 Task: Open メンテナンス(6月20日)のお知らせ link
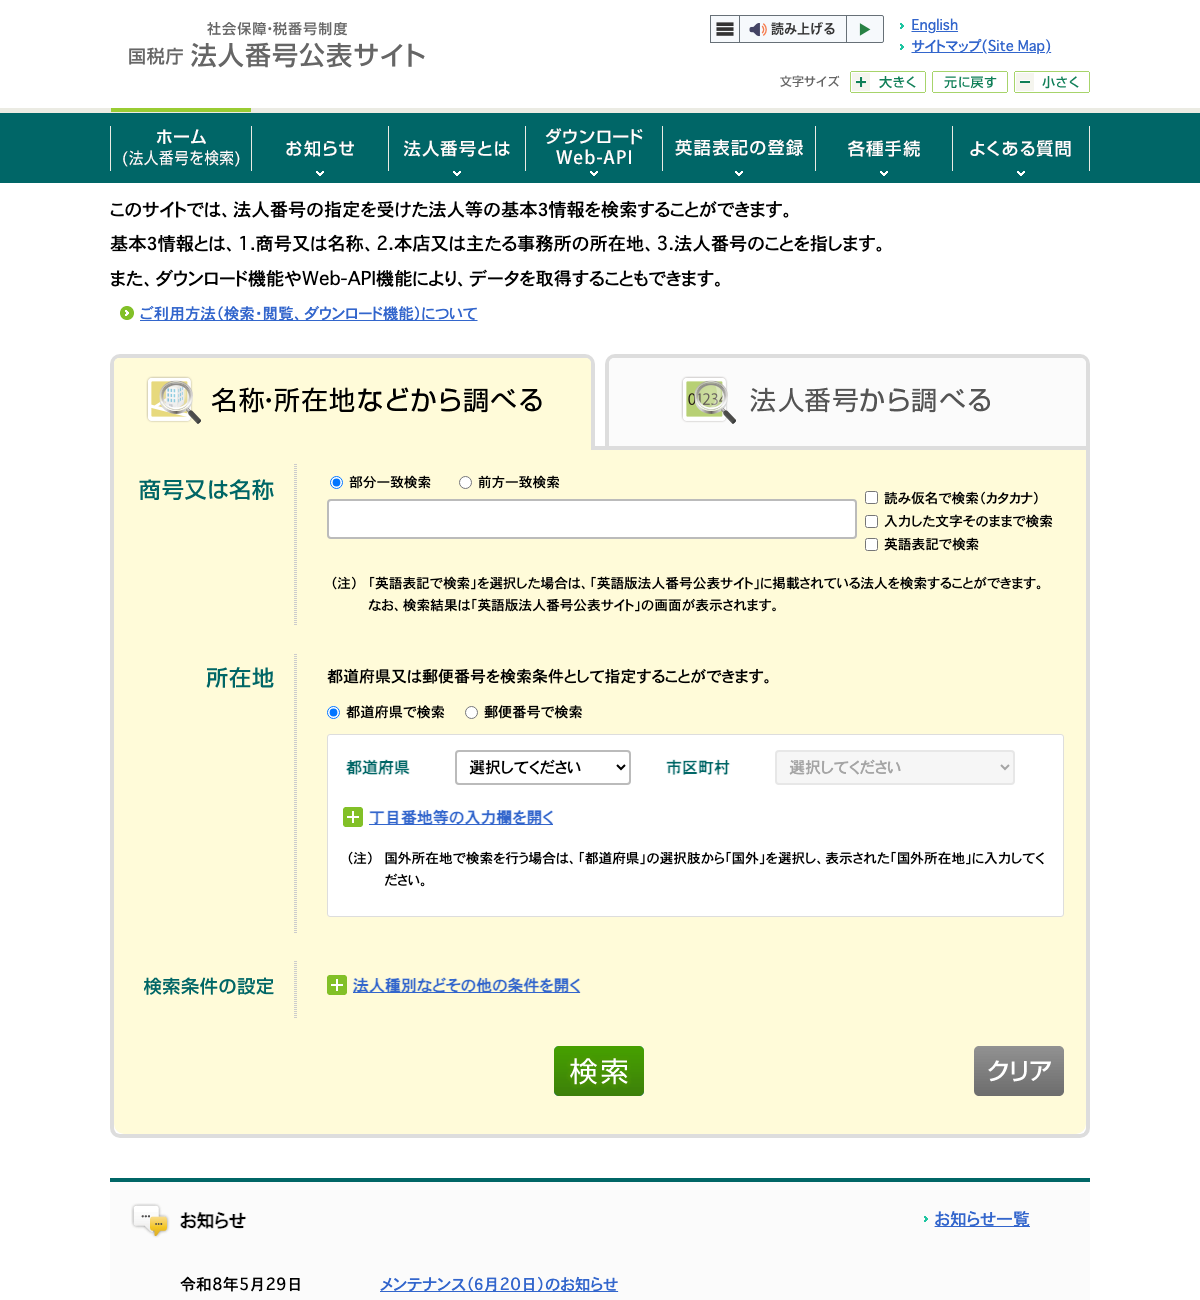[x=499, y=1284]
